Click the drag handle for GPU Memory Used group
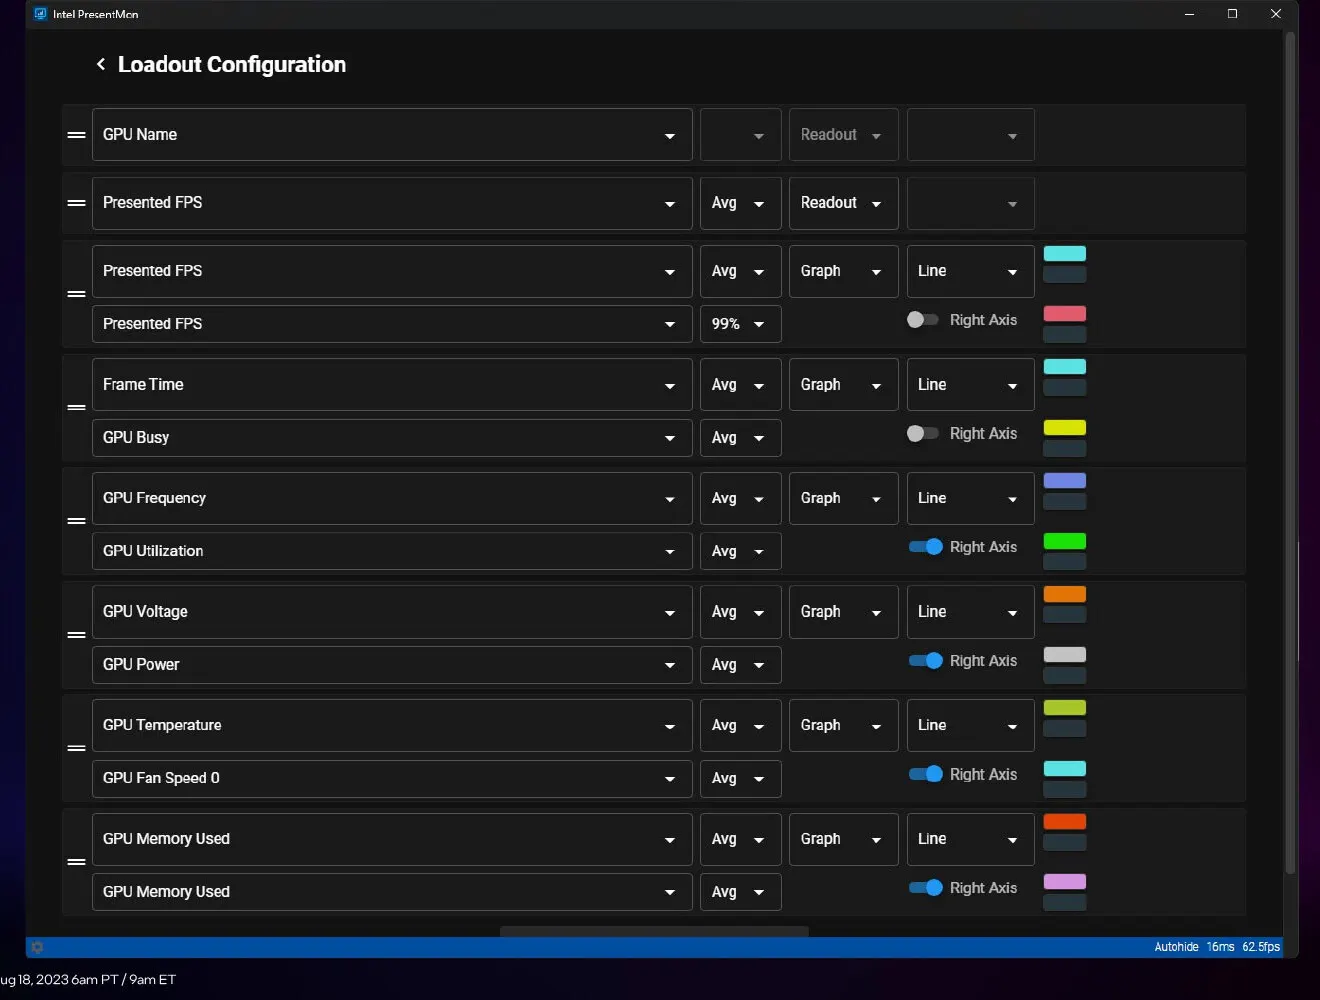Viewport: 1320px width, 1000px height. [76, 862]
